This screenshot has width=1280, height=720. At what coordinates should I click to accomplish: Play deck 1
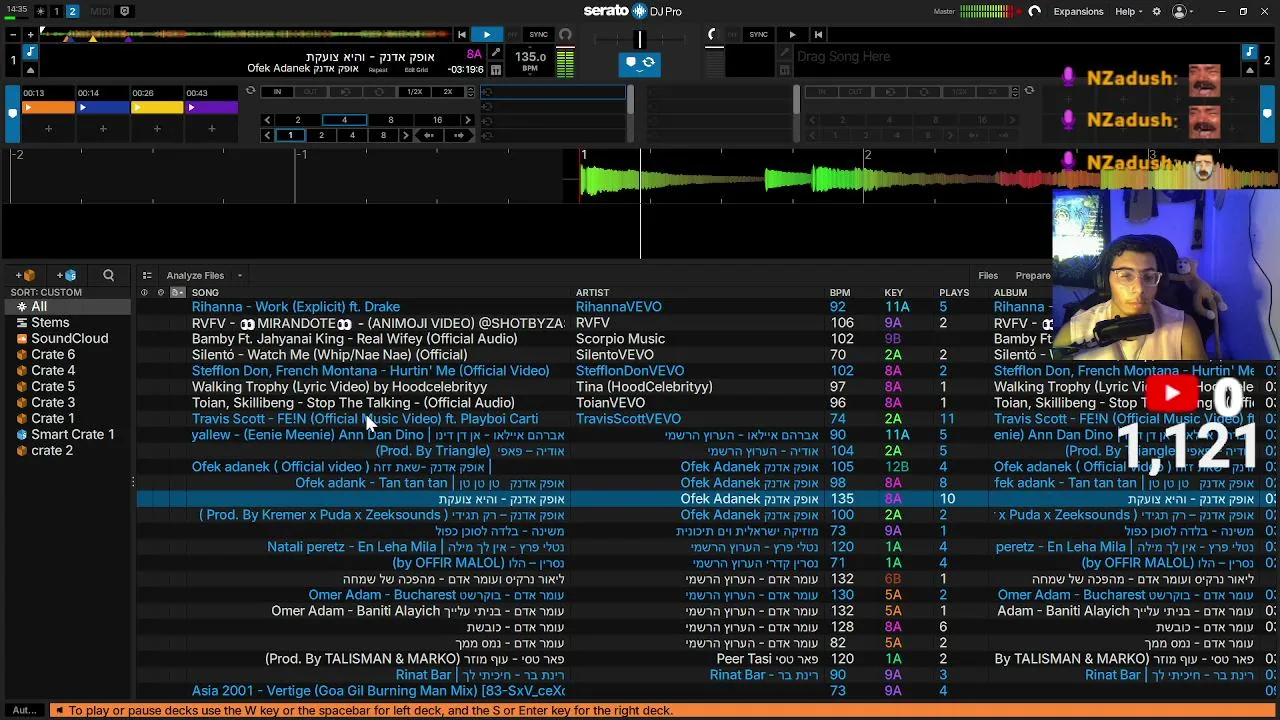[x=487, y=35]
